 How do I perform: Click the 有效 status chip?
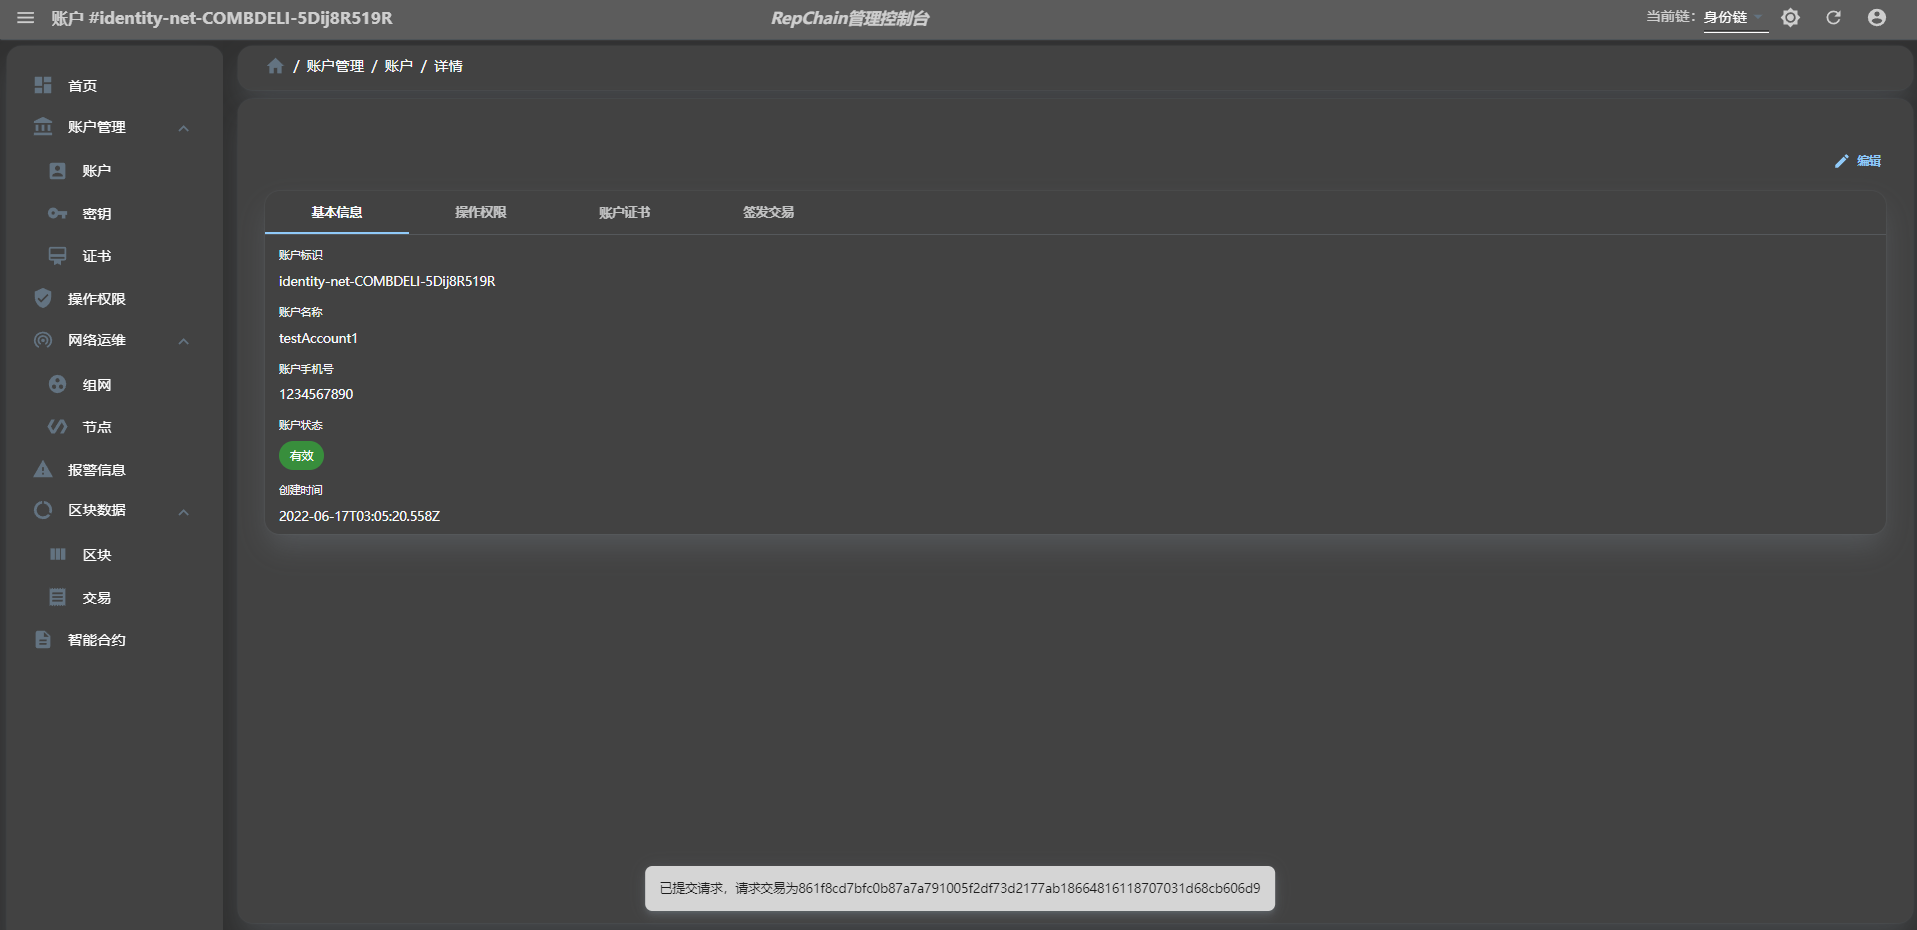pyautogui.click(x=301, y=456)
